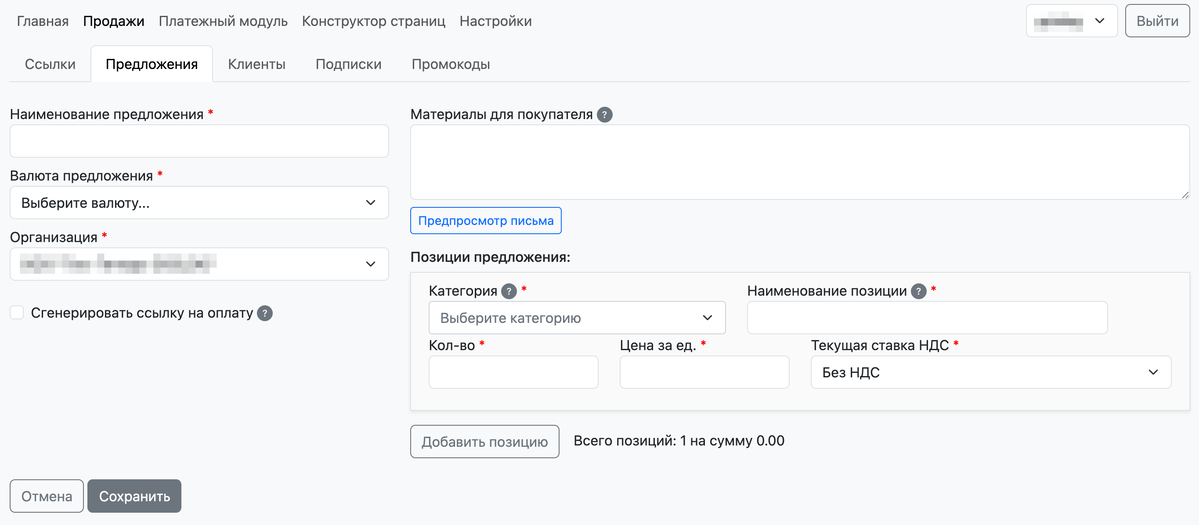
Task: Expand Текущая ставка НДС dropdown
Action: point(990,373)
